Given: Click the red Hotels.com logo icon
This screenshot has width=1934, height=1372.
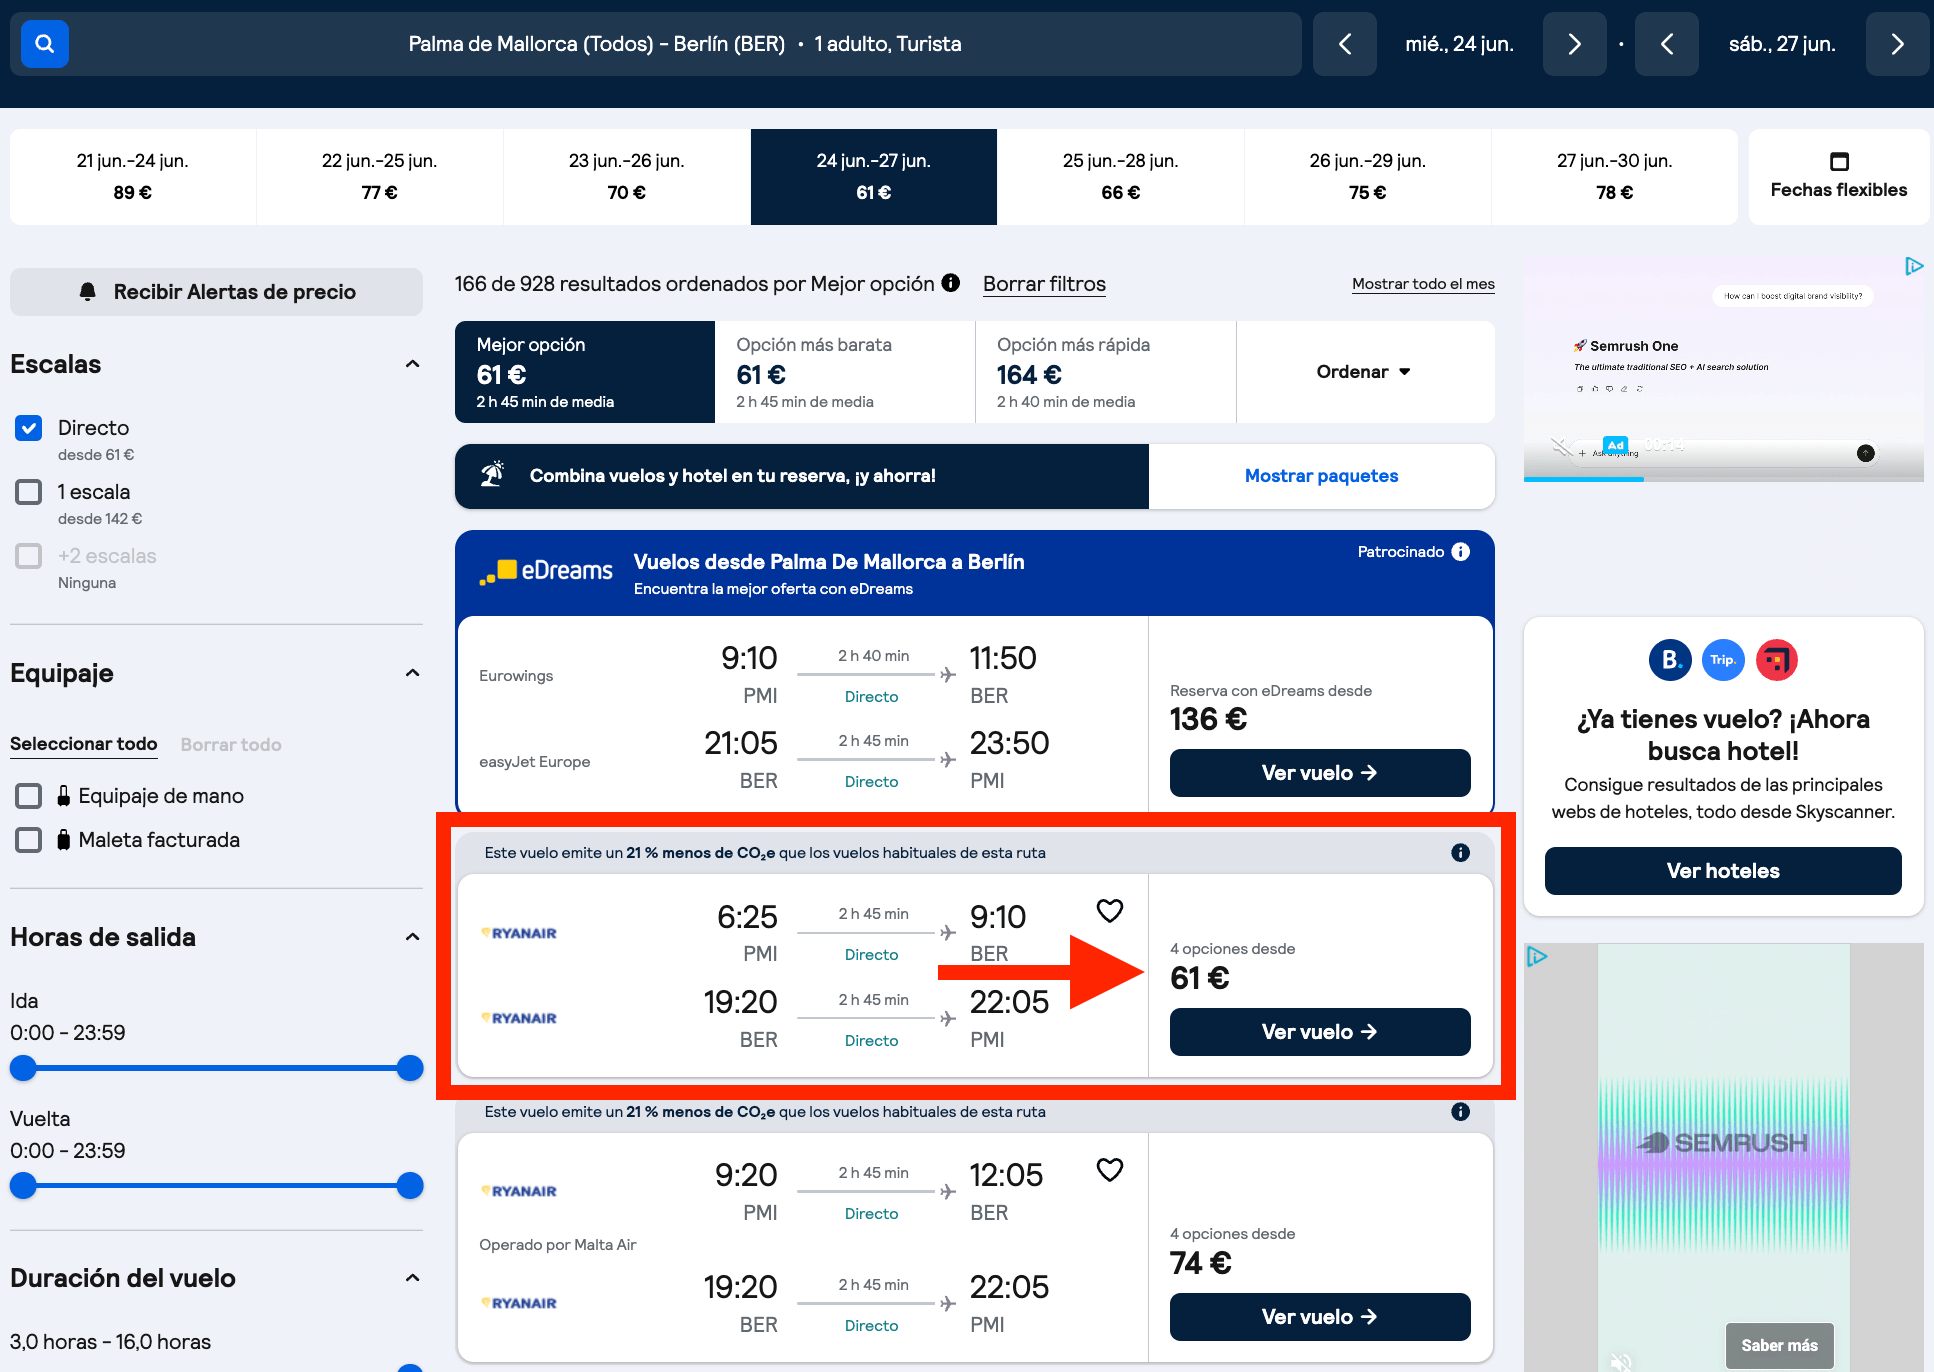Looking at the screenshot, I should point(1777,660).
